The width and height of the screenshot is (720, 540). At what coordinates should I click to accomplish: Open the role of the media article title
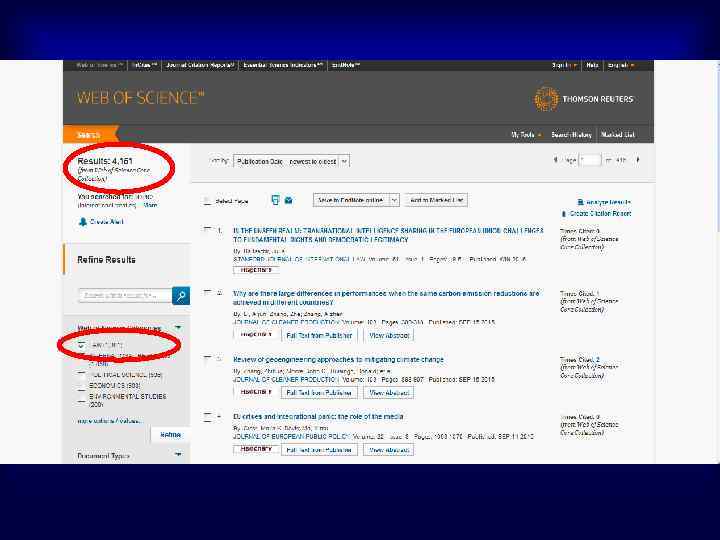tap(318, 416)
